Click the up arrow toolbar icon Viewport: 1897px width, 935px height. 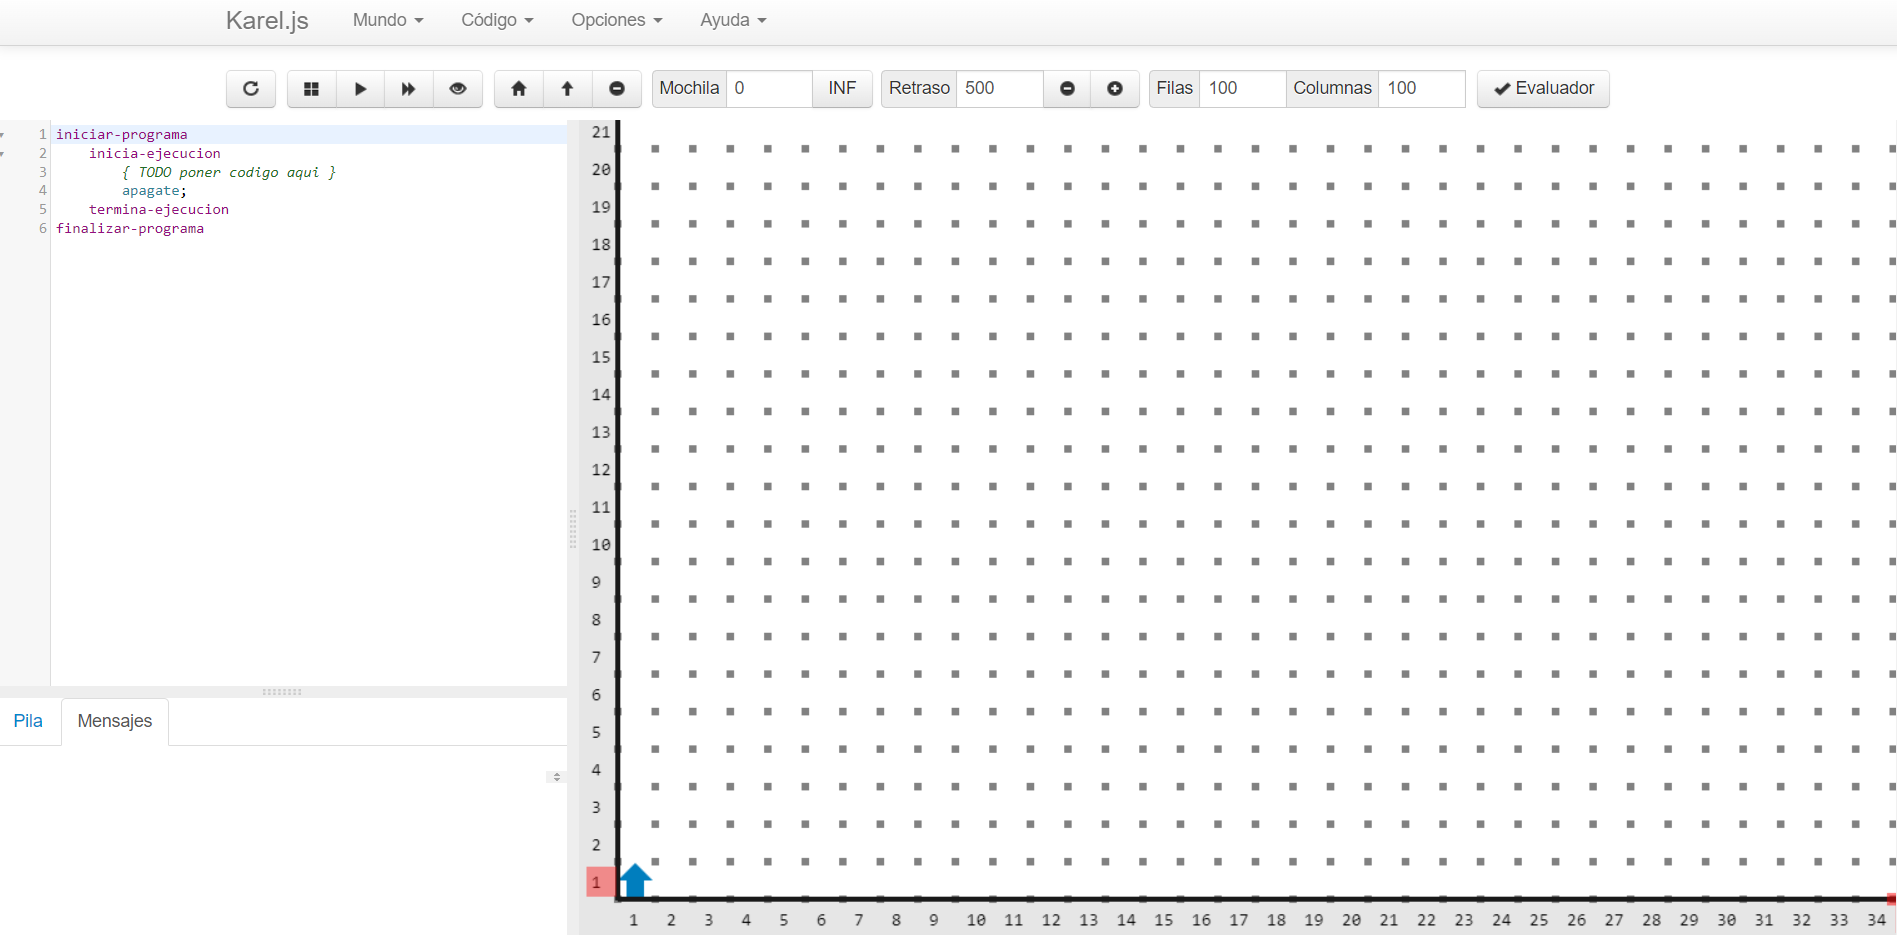pos(567,89)
